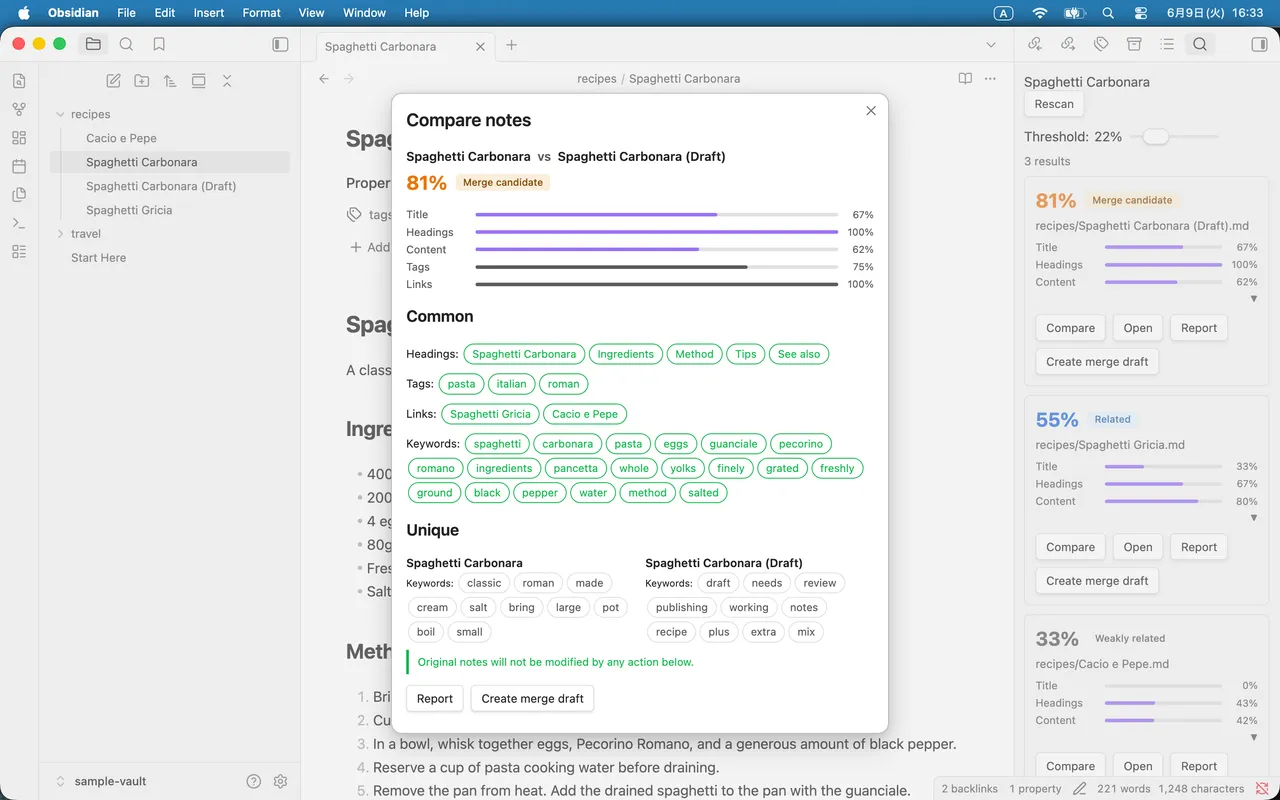Click the Spaghetti Gricia link chip
This screenshot has height=800, width=1280.
490,414
